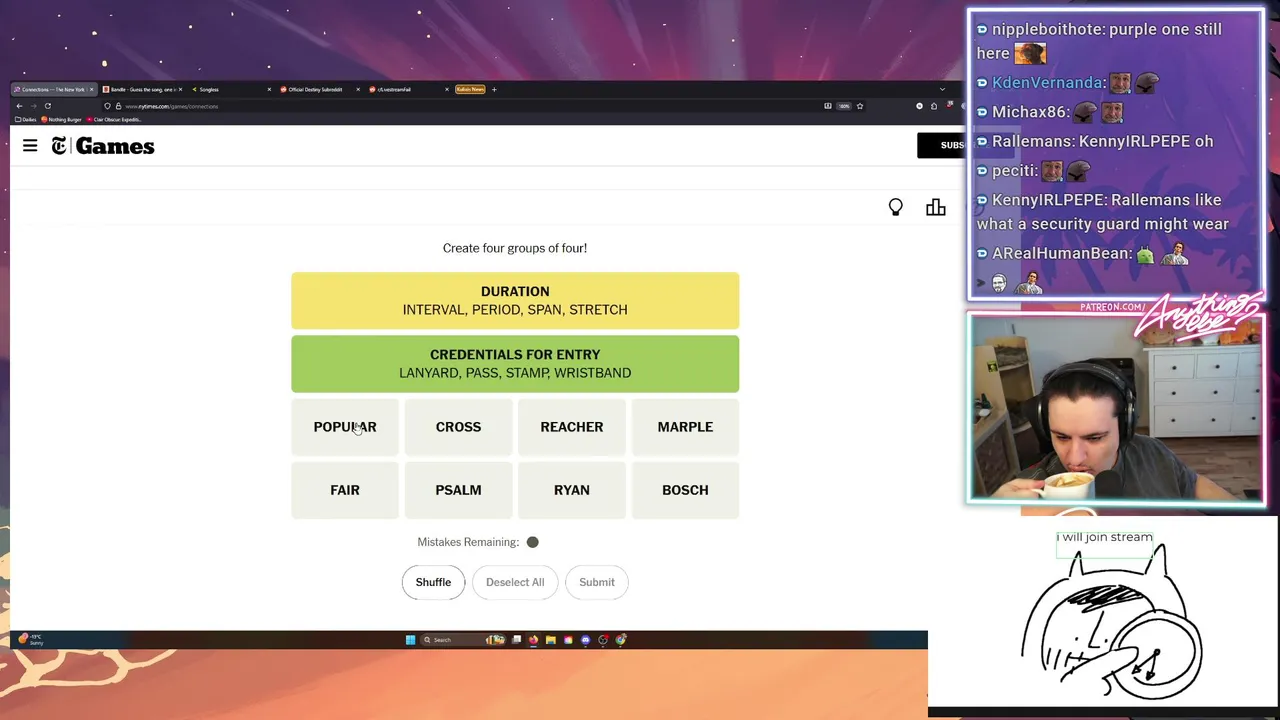Click Firefox icon in taskbar
The height and width of the screenshot is (720, 1280).
pos(534,640)
